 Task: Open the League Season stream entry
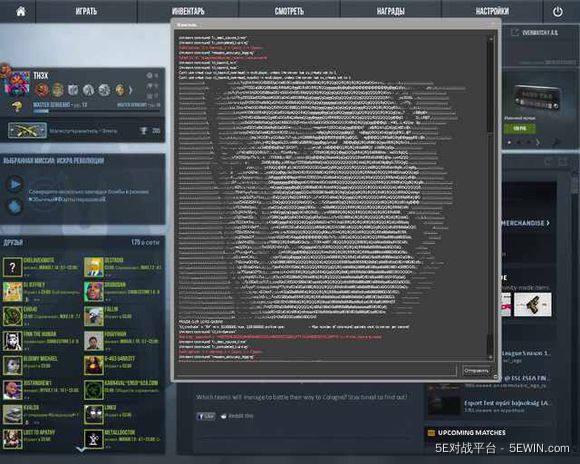point(525,356)
